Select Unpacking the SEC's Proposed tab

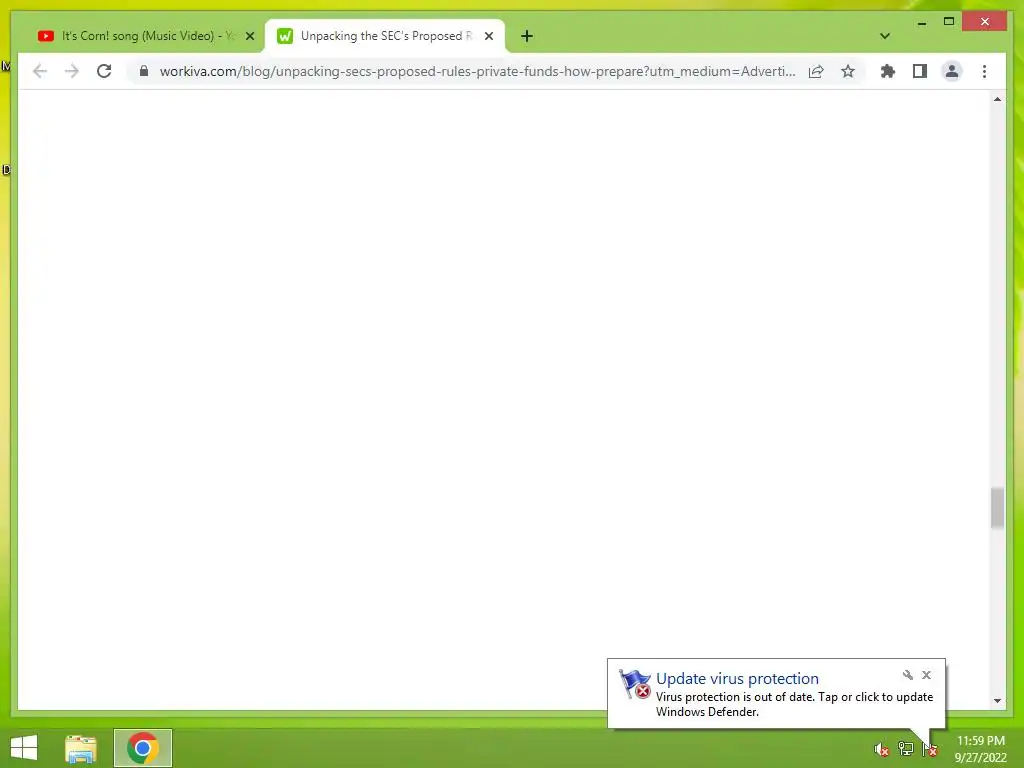pos(385,36)
